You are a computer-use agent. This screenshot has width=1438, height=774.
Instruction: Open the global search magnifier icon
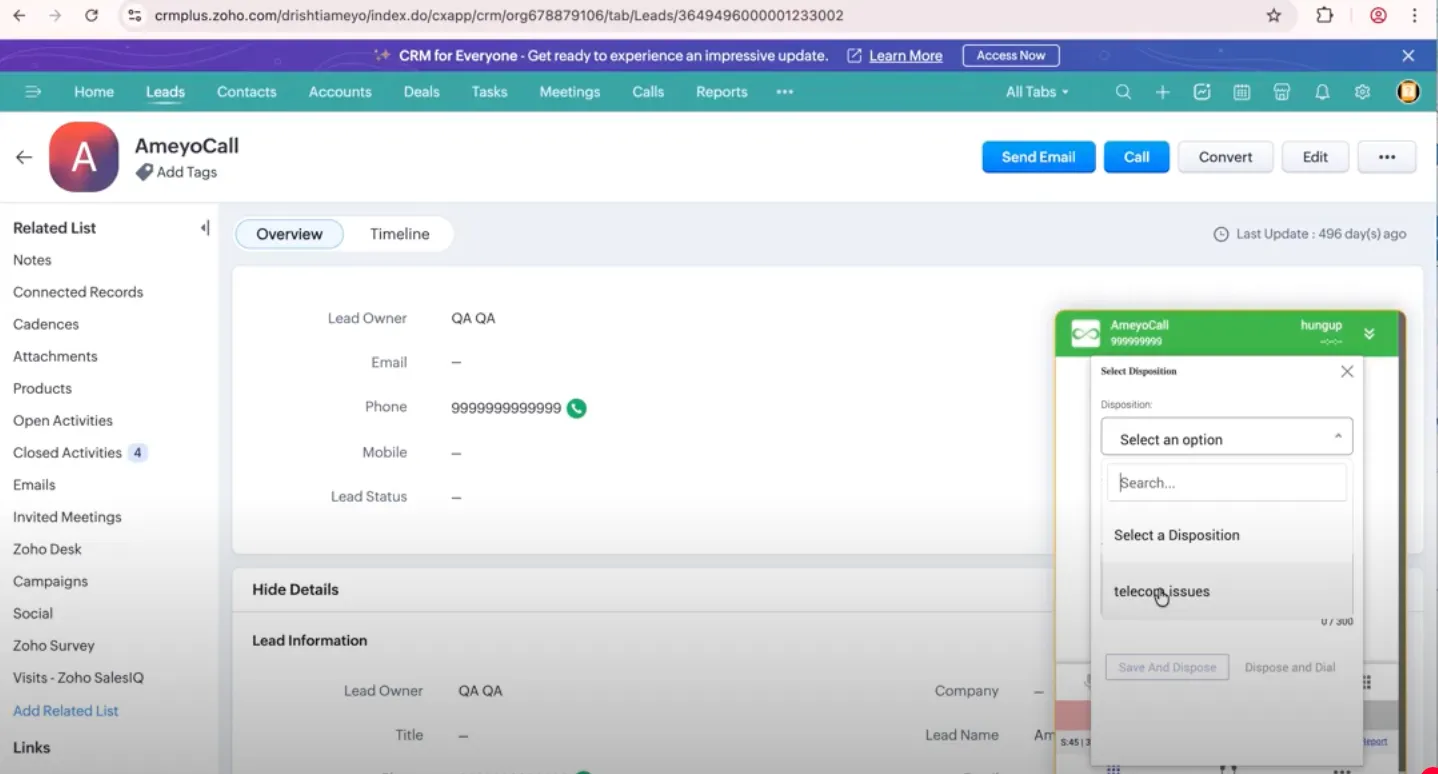click(x=1123, y=92)
